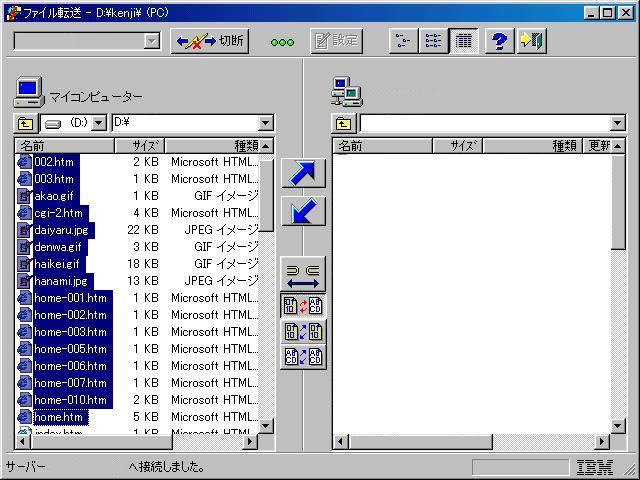Viewport: 640px width, 480px height.
Task: Expand the local path D:¥ combo box
Action: (x=265, y=123)
